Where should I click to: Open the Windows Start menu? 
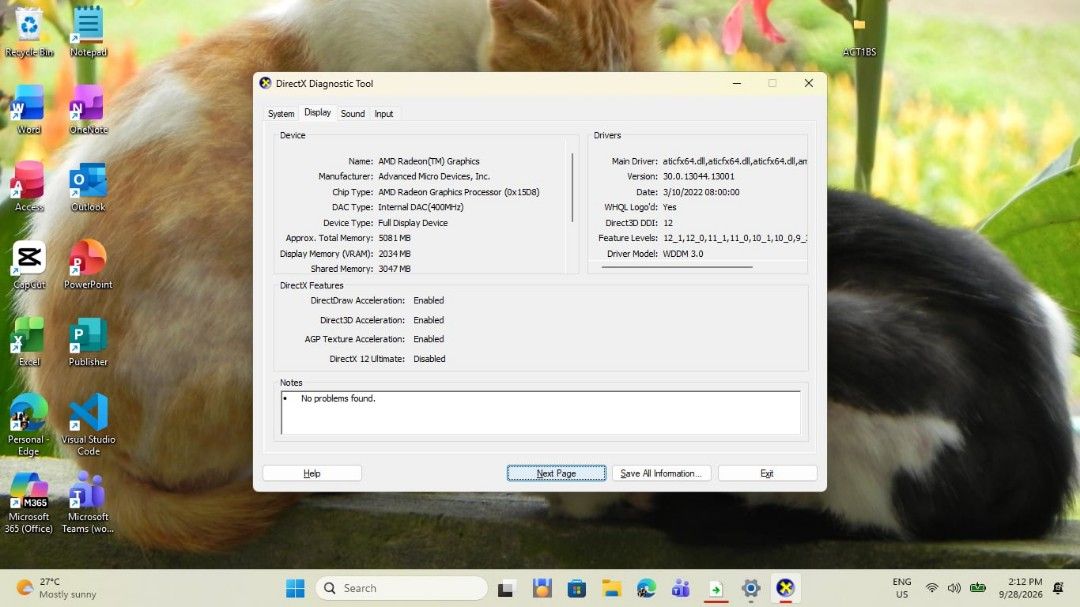click(295, 588)
